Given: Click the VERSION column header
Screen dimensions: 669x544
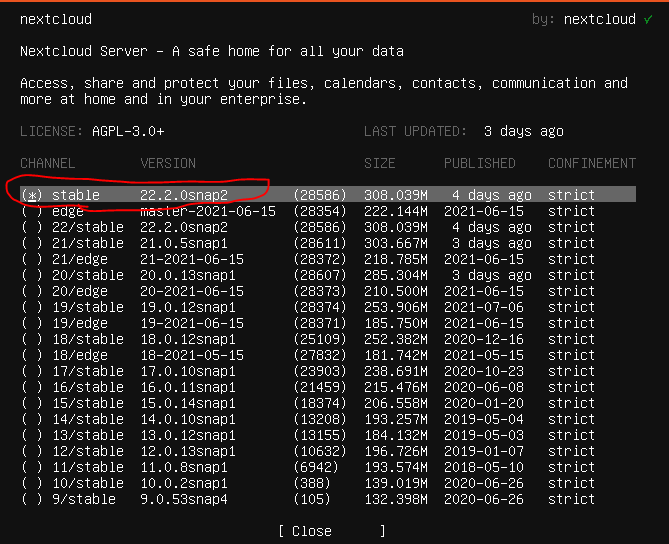Looking at the screenshot, I should (x=168, y=163).
